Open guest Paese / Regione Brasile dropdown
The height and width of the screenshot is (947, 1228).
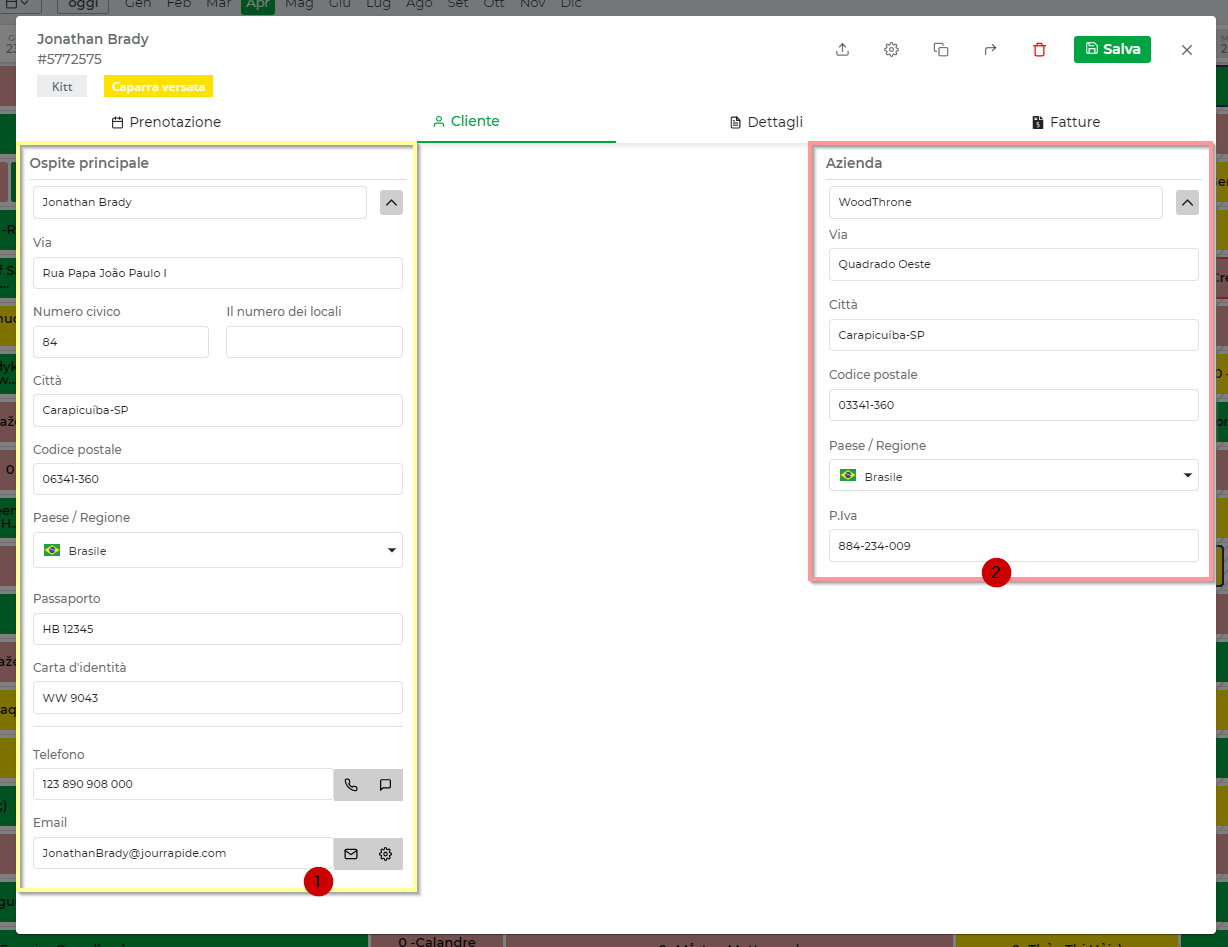pos(218,550)
